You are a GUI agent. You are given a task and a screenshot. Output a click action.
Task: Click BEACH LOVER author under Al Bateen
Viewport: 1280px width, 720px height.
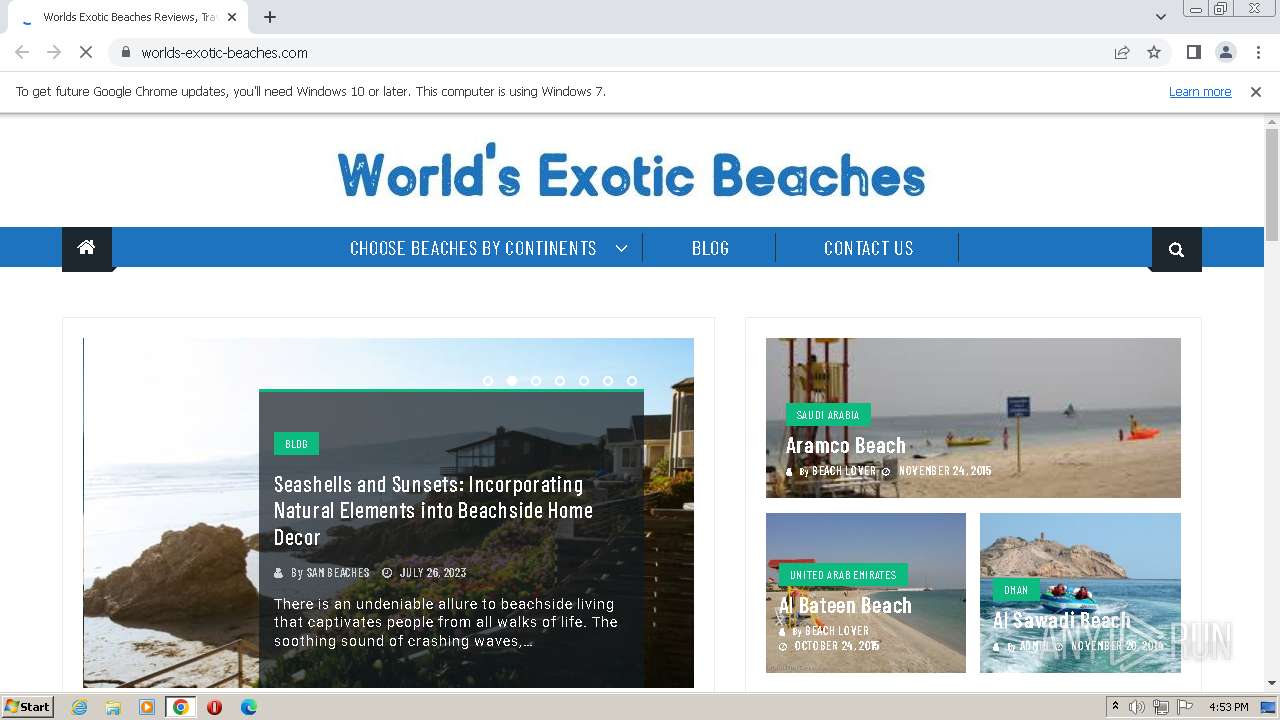(837, 631)
